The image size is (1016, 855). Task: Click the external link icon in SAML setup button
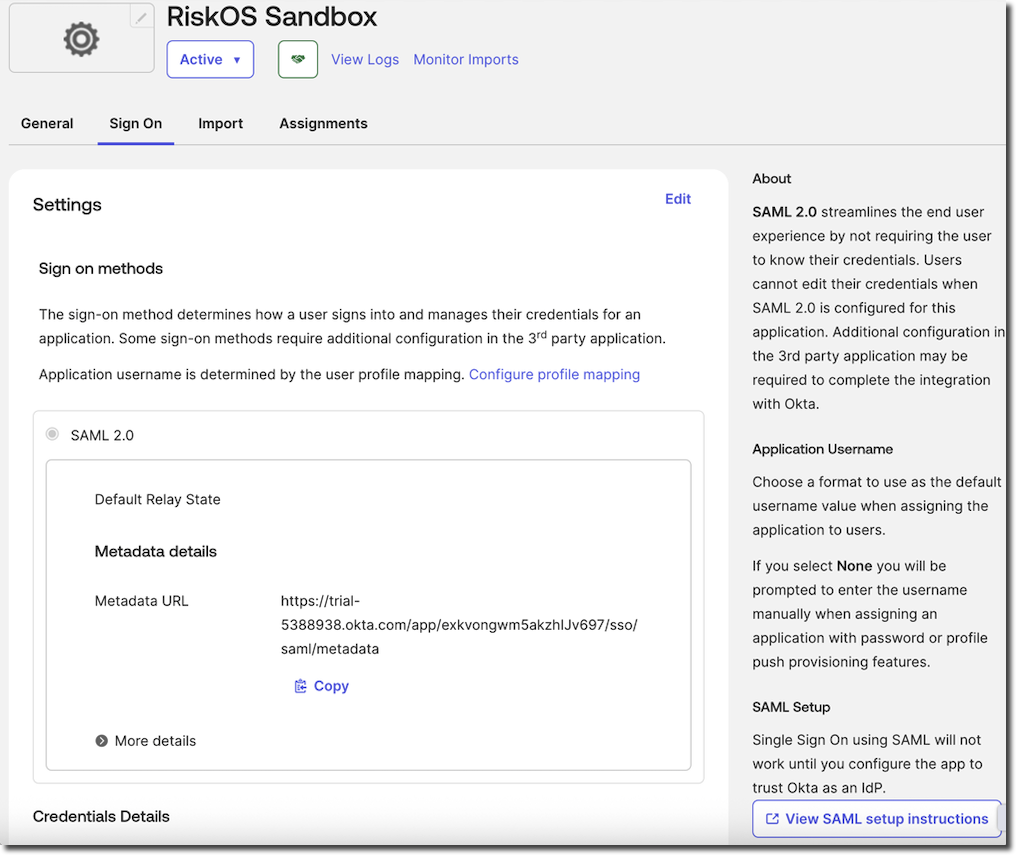(x=772, y=819)
